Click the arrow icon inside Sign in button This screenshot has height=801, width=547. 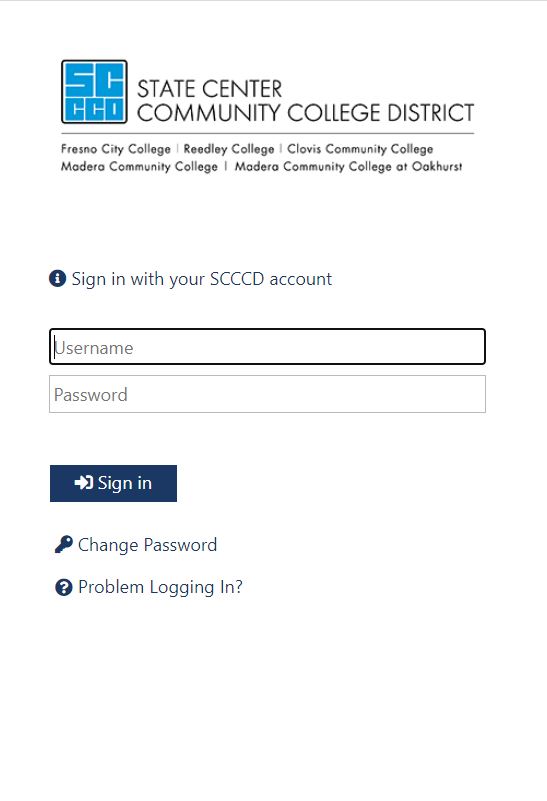point(84,483)
